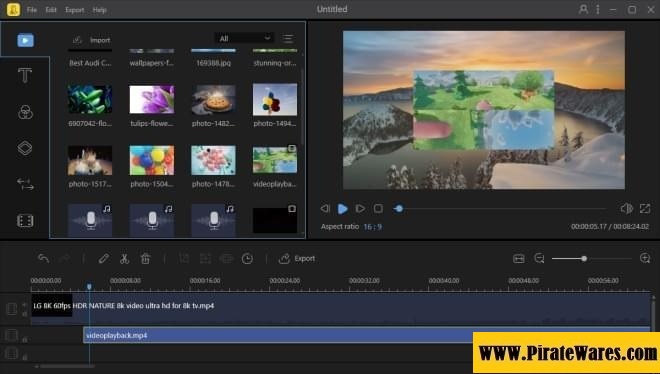Click the timeline playhead marker

(89, 286)
